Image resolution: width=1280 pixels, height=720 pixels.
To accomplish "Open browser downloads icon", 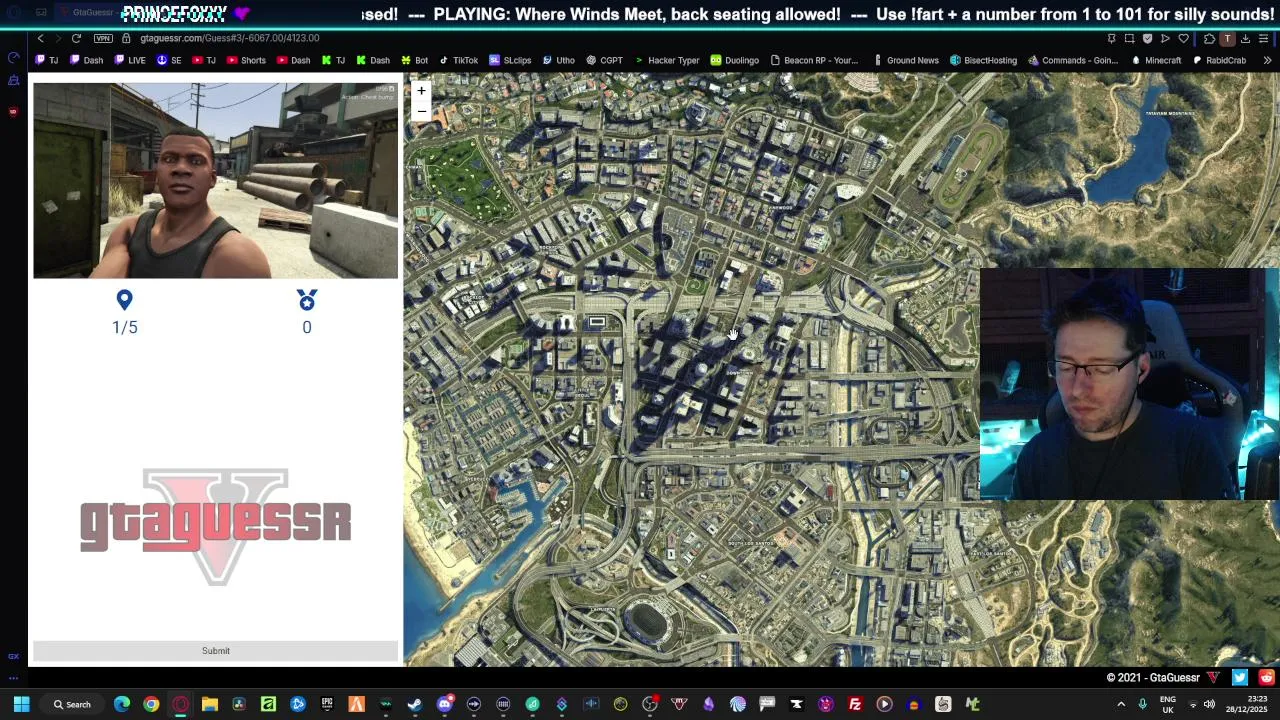I will [1245, 38].
